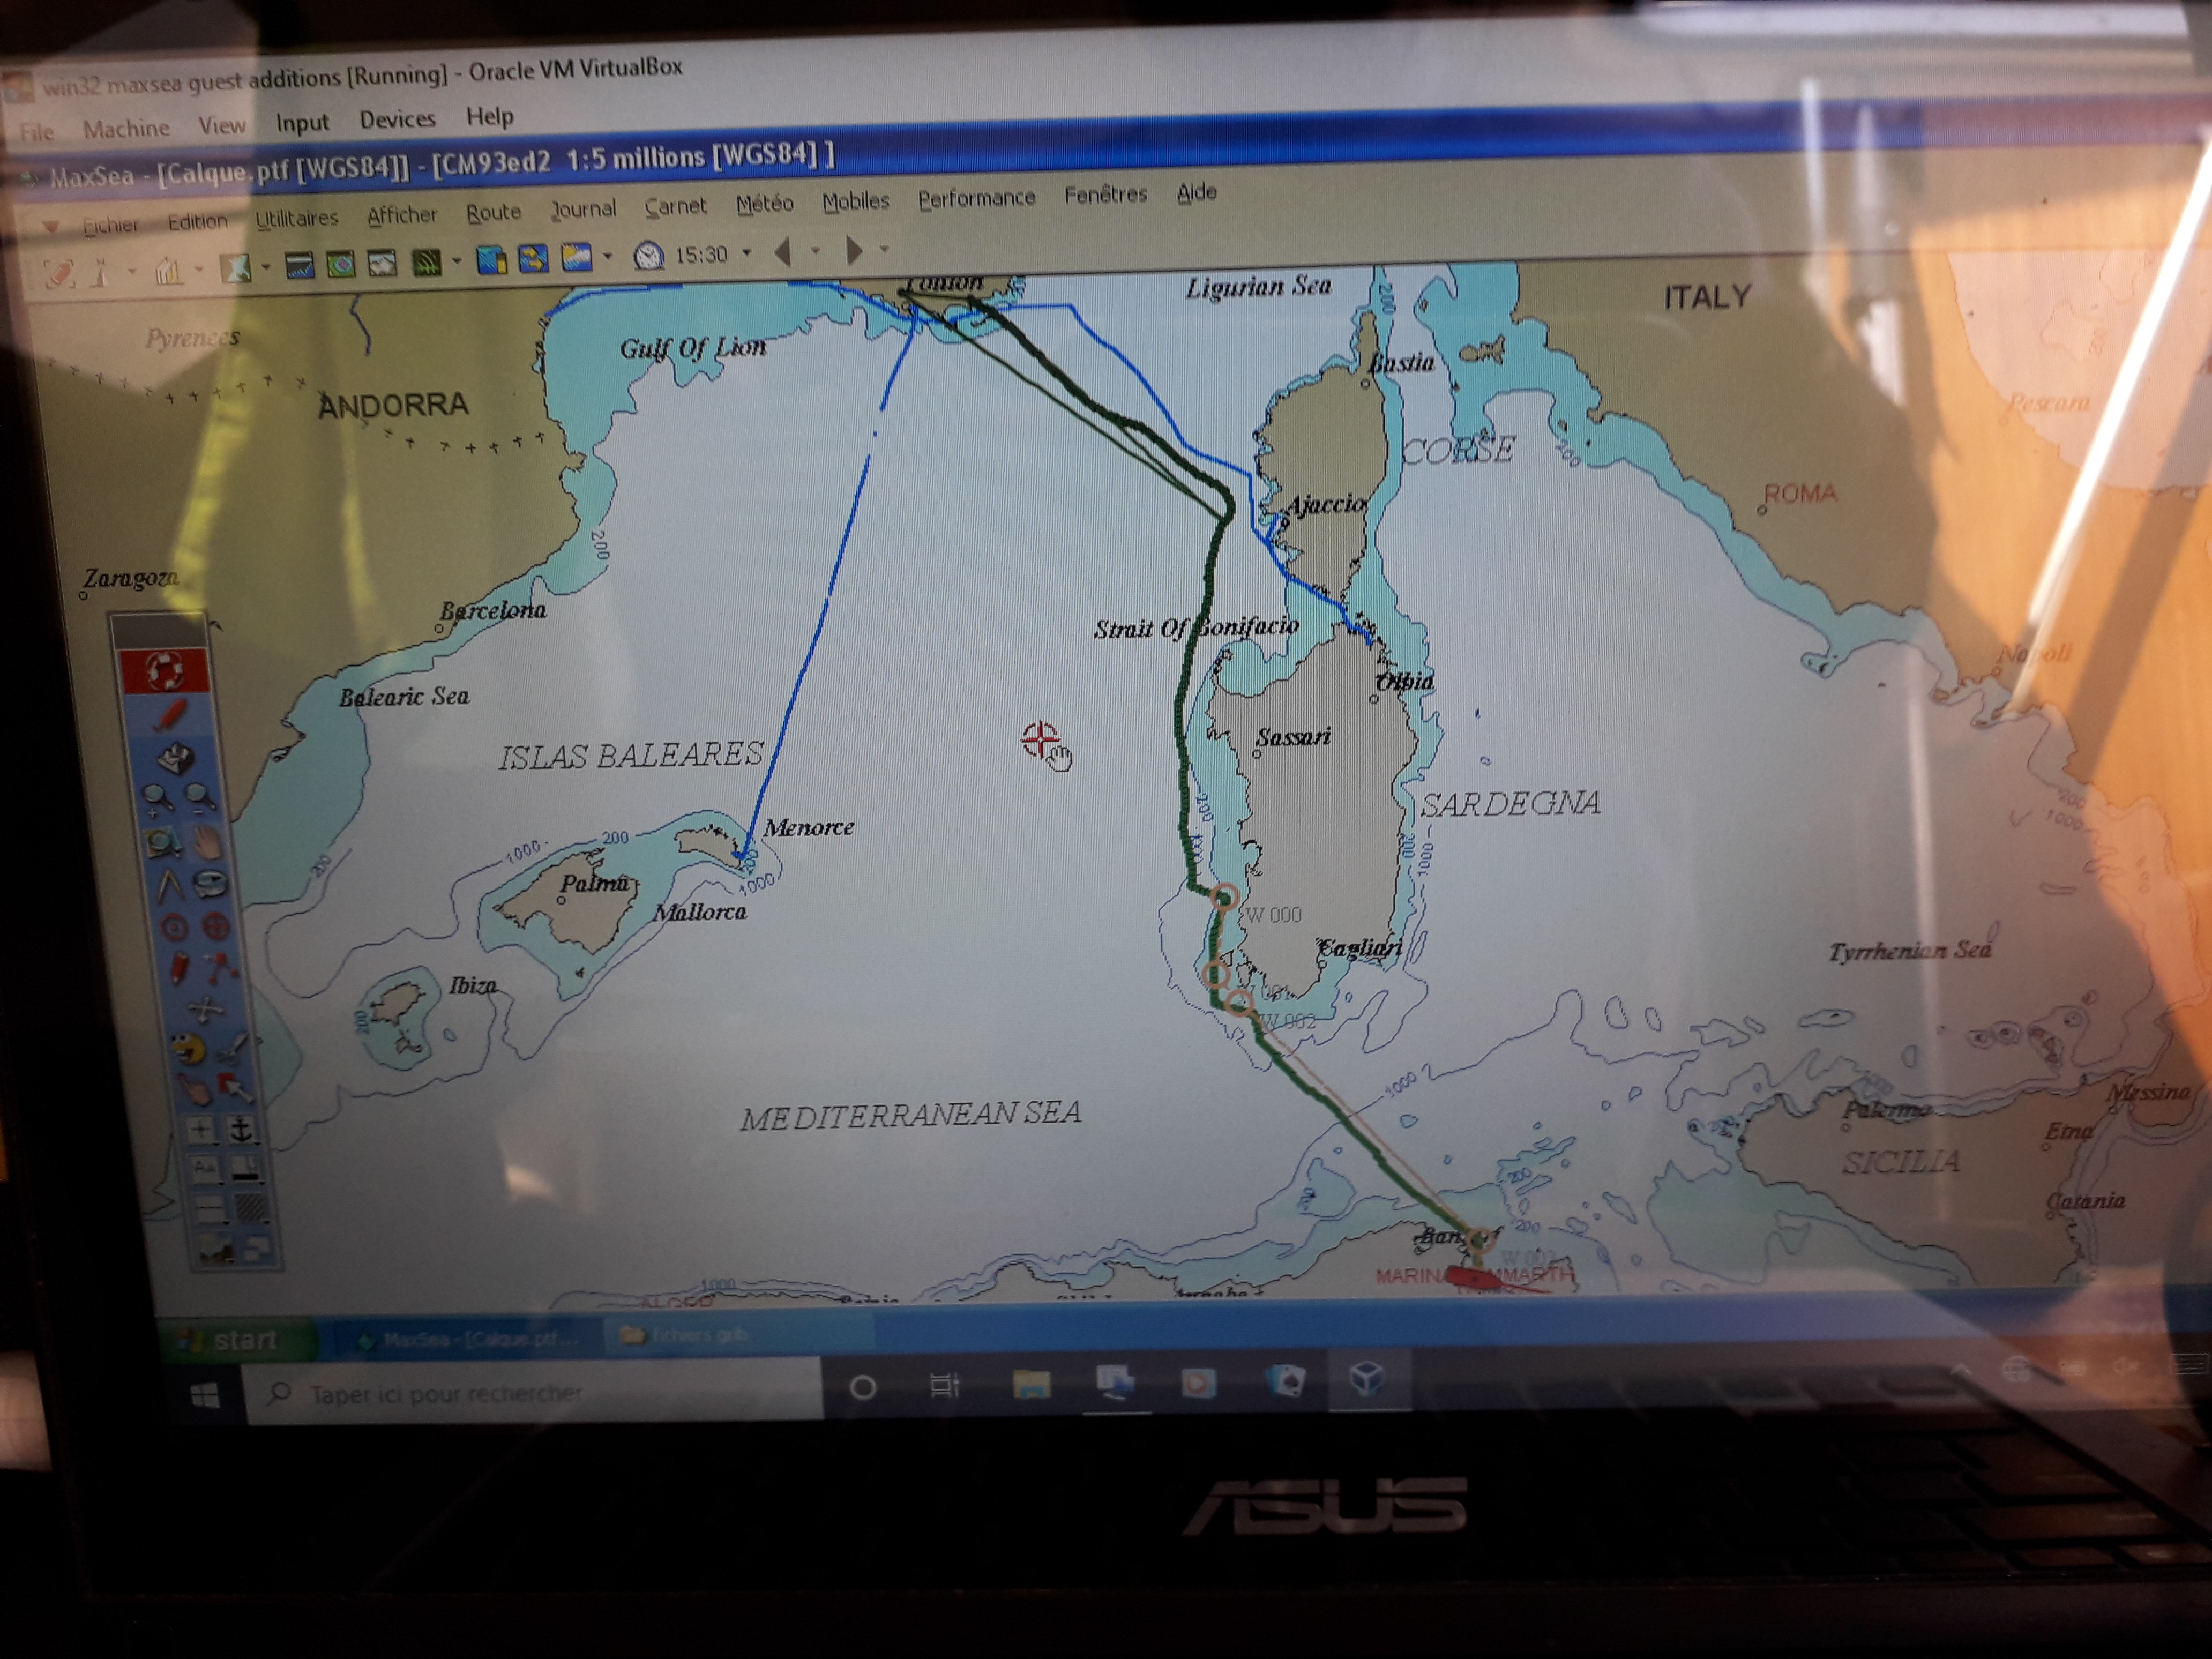This screenshot has height=1659, width=2212.
Task: Click the toolbar clock icon
Action: point(649,255)
